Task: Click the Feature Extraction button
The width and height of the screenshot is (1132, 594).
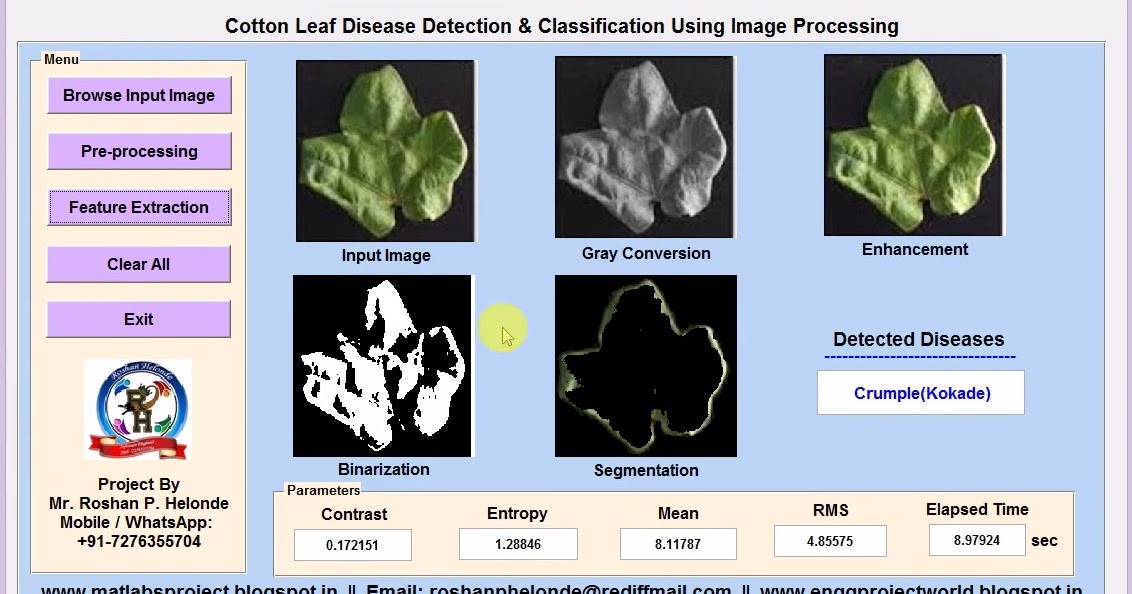Action: (x=138, y=207)
